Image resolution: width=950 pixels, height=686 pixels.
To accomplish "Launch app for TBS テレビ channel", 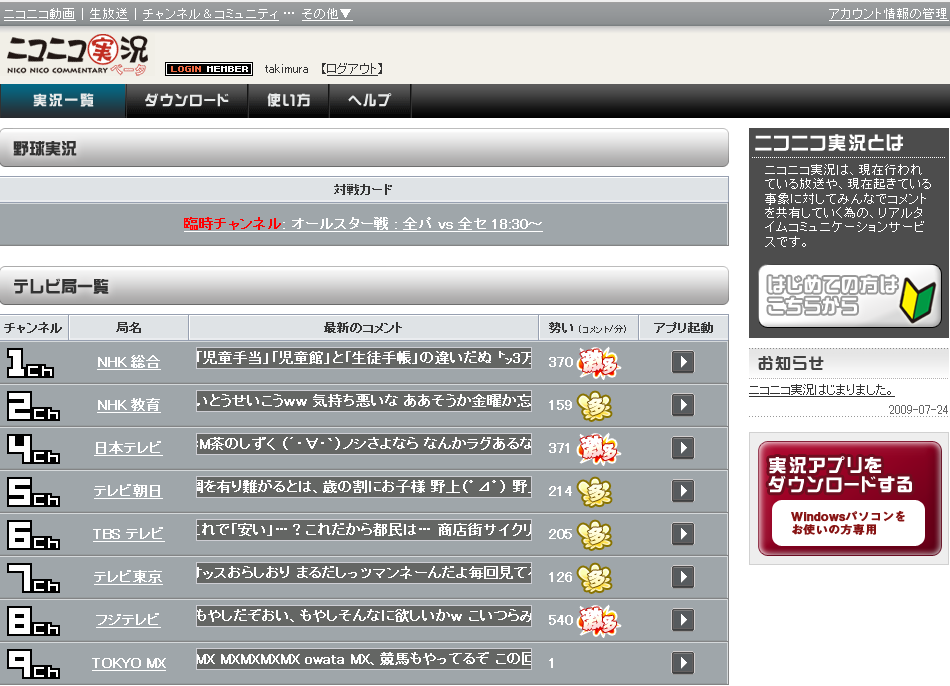I will point(683,534).
